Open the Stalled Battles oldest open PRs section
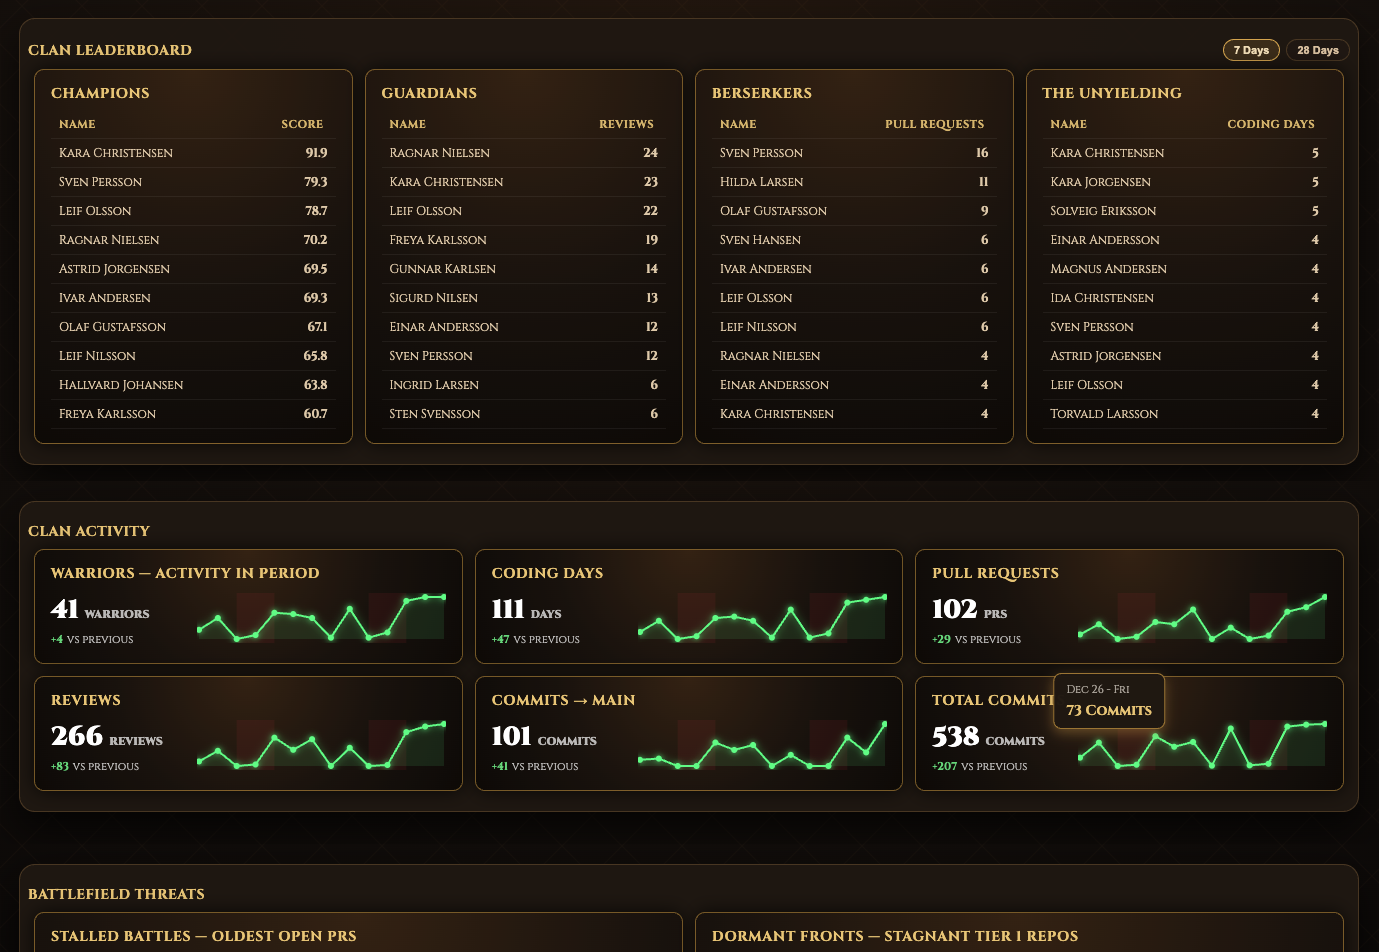The height and width of the screenshot is (952, 1379). click(x=203, y=936)
